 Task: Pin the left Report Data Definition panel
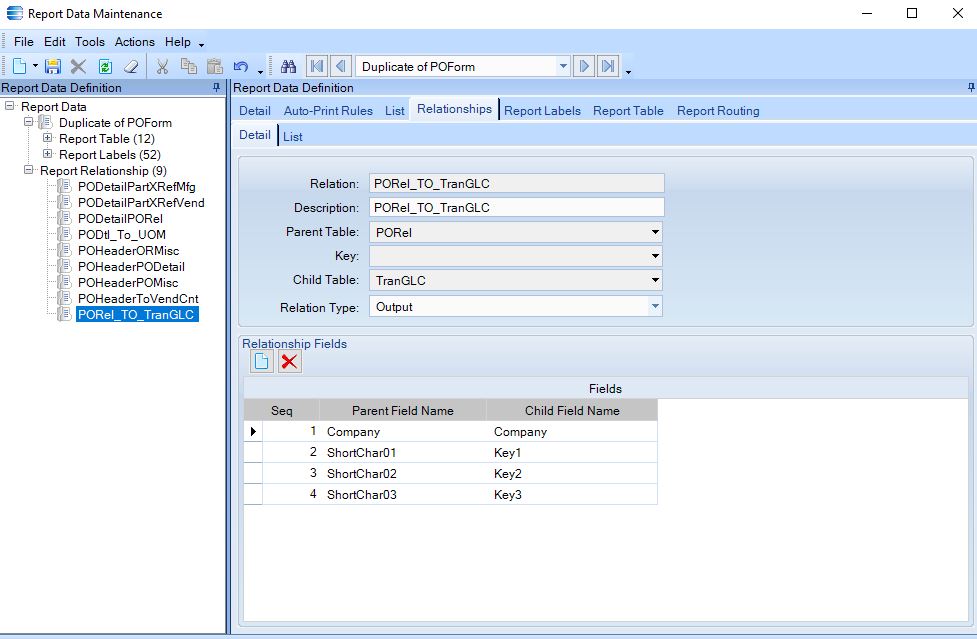tap(216, 87)
